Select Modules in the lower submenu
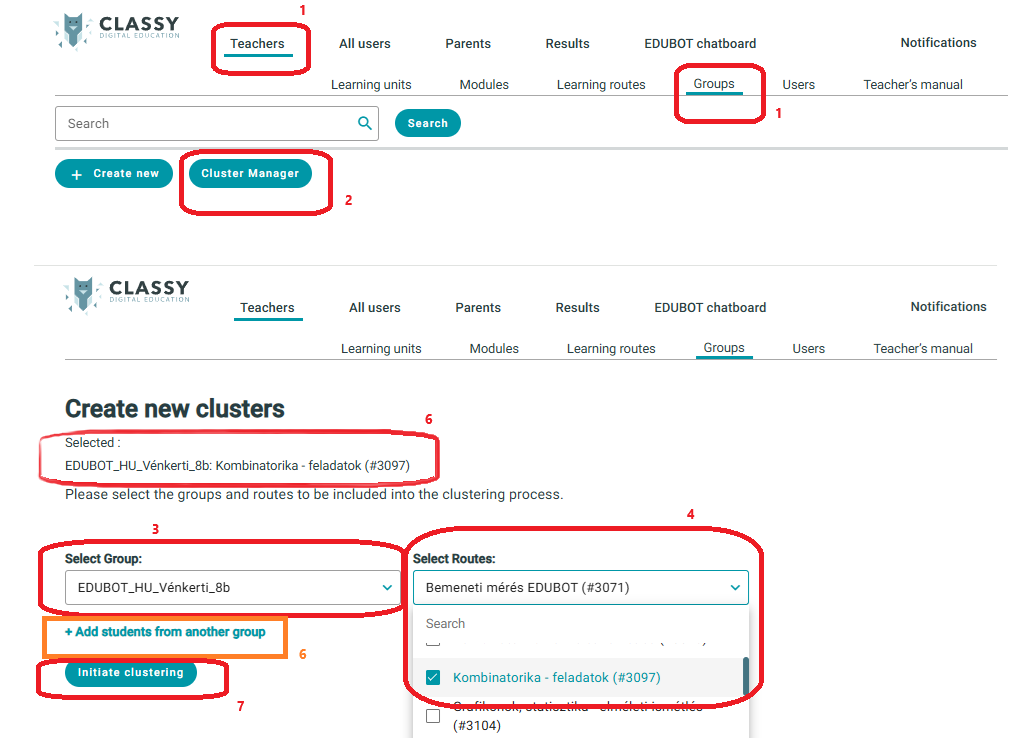This screenshot has width=1033, height=738. point(493,349)
